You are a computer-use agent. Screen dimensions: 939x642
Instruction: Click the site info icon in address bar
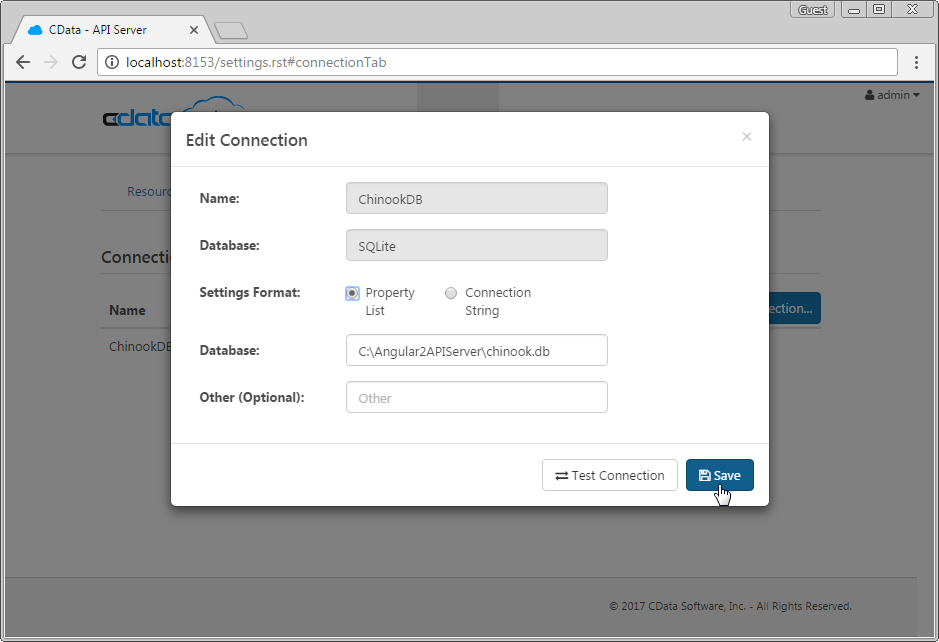111,62
